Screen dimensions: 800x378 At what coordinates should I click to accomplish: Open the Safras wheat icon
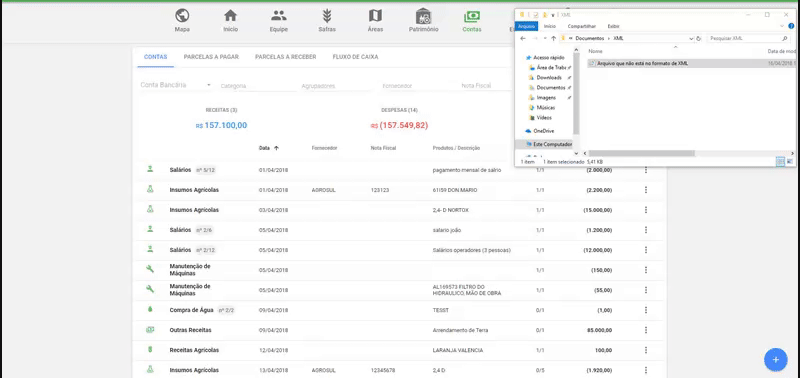[327, 15]
